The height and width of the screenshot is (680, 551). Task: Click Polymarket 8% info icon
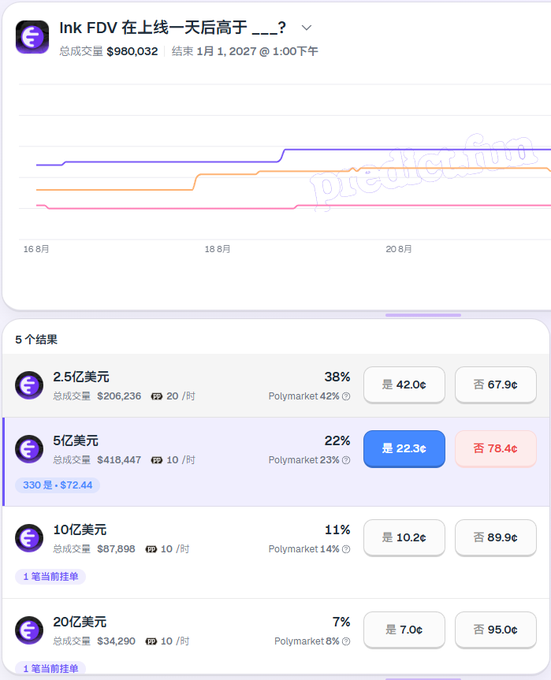tap(346, 641)
